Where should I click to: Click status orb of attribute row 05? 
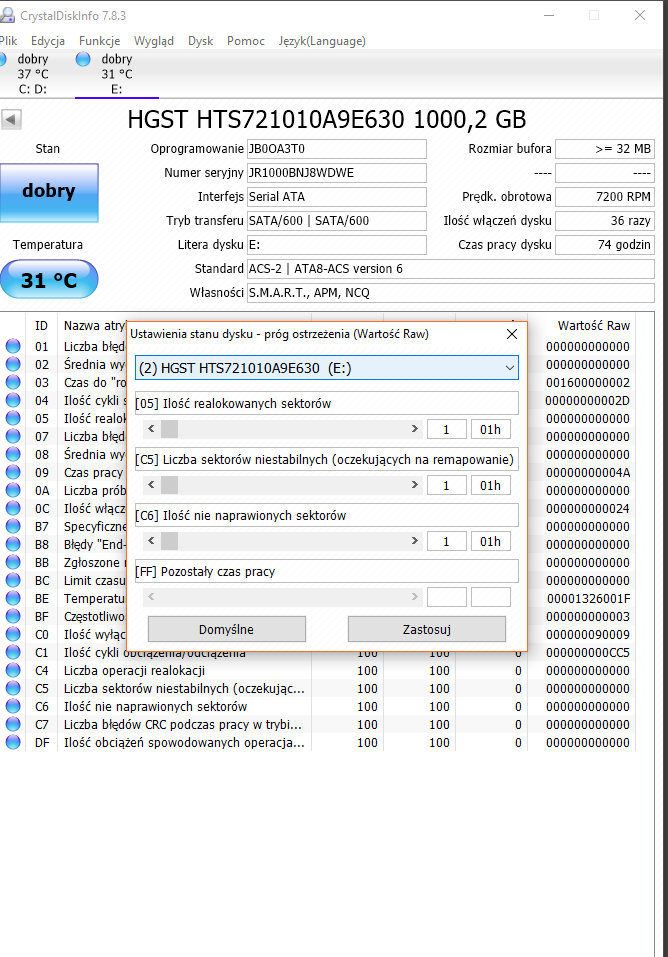[x=13, y=419]
